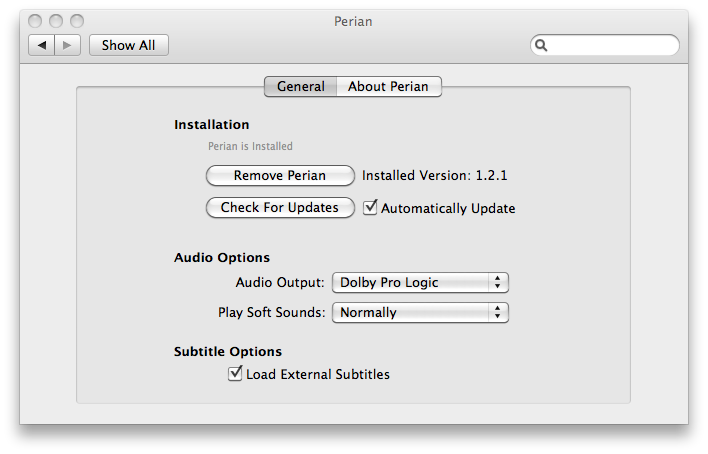The height and width of the screenshot is (454, 708).
Task: Uncheck Load External Subtitles
Action: click(x=235, y=374)
